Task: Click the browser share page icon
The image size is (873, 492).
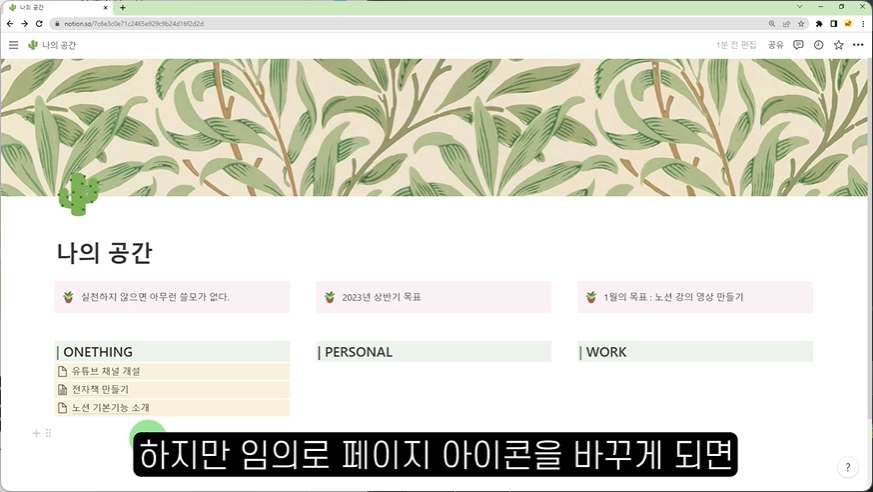Action: 786,23
